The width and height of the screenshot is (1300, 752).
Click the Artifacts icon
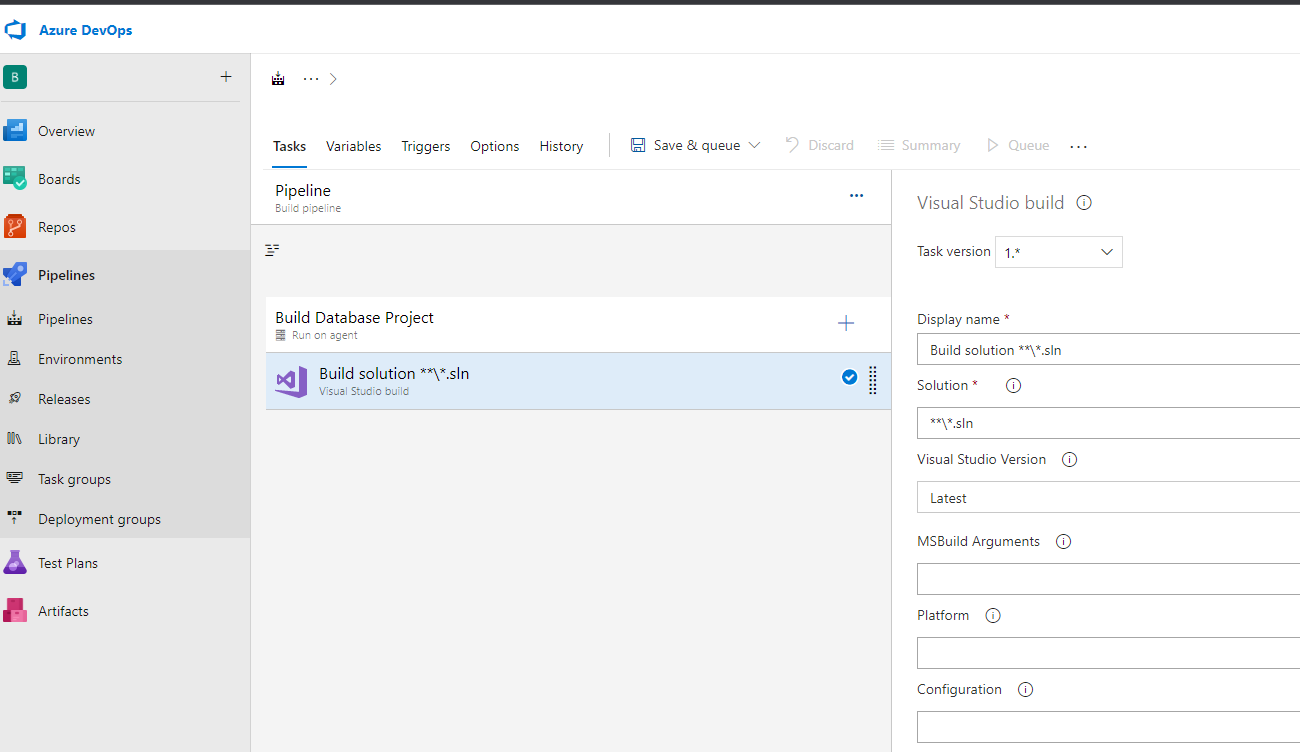click(15, 611)
